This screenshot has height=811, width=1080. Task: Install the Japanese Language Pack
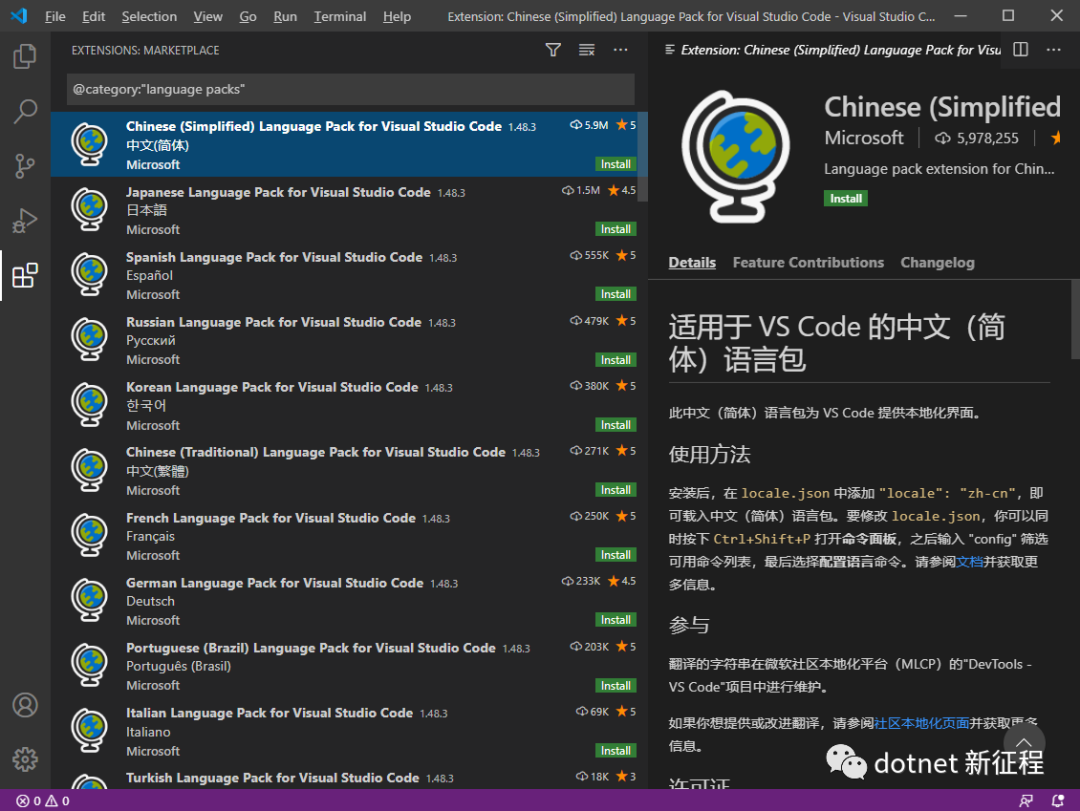pos(616,229)
